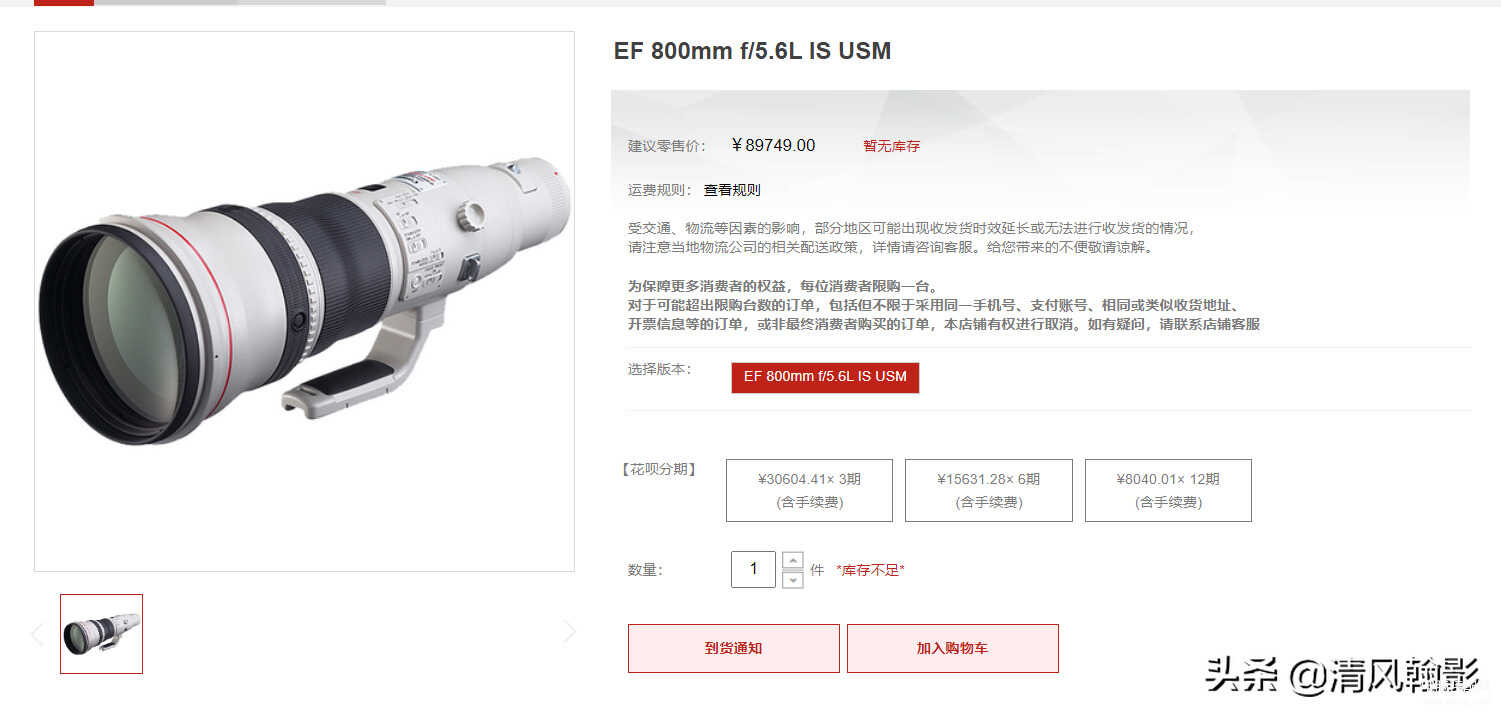The width and height of the screenshot is (1501, 715).
Task: Select the small lens thumbnail image
Action: click(101, 634)
